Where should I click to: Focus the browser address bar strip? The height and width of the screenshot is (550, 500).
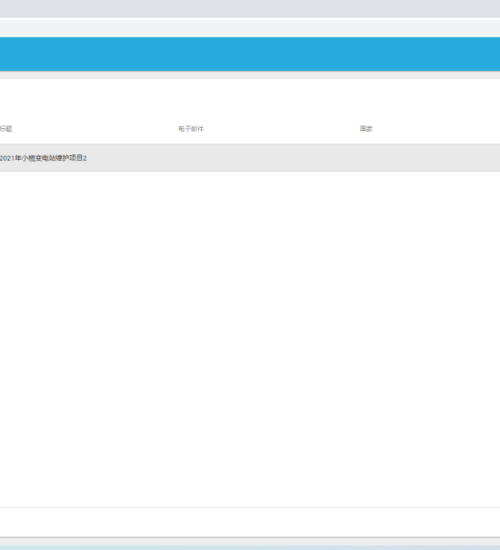tap(250, 27)
